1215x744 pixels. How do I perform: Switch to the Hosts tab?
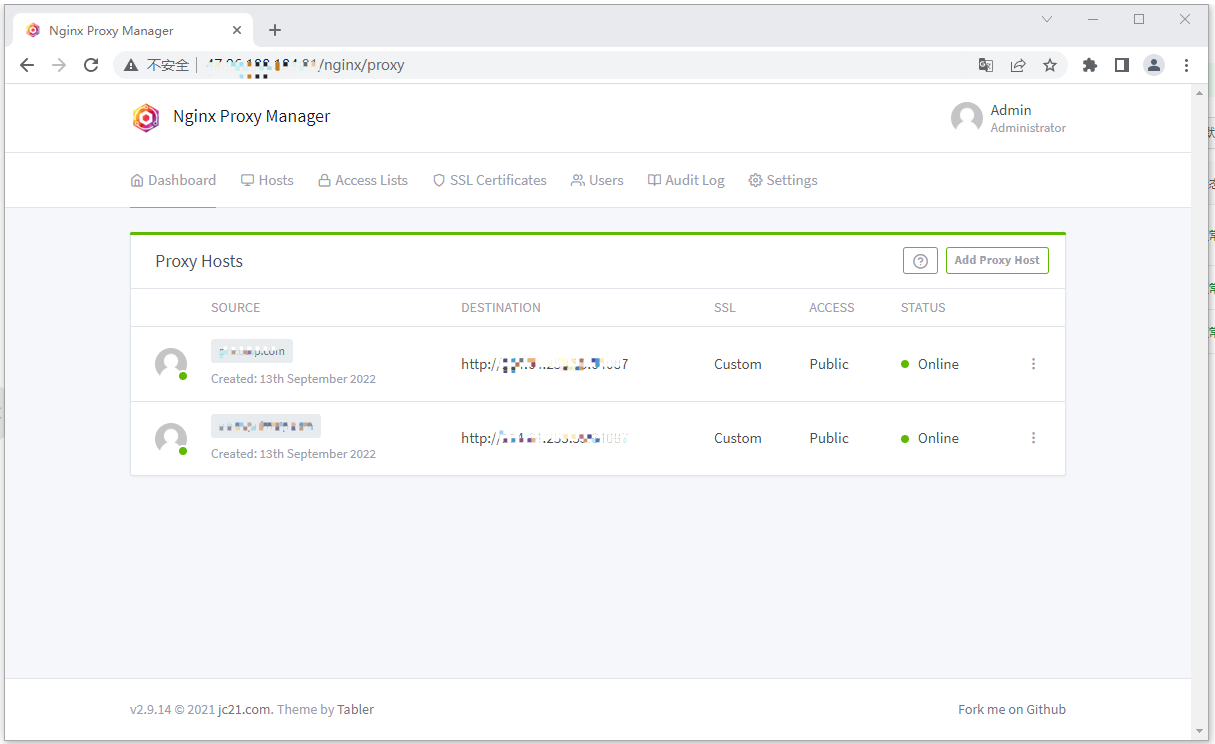tap(266, 180)
